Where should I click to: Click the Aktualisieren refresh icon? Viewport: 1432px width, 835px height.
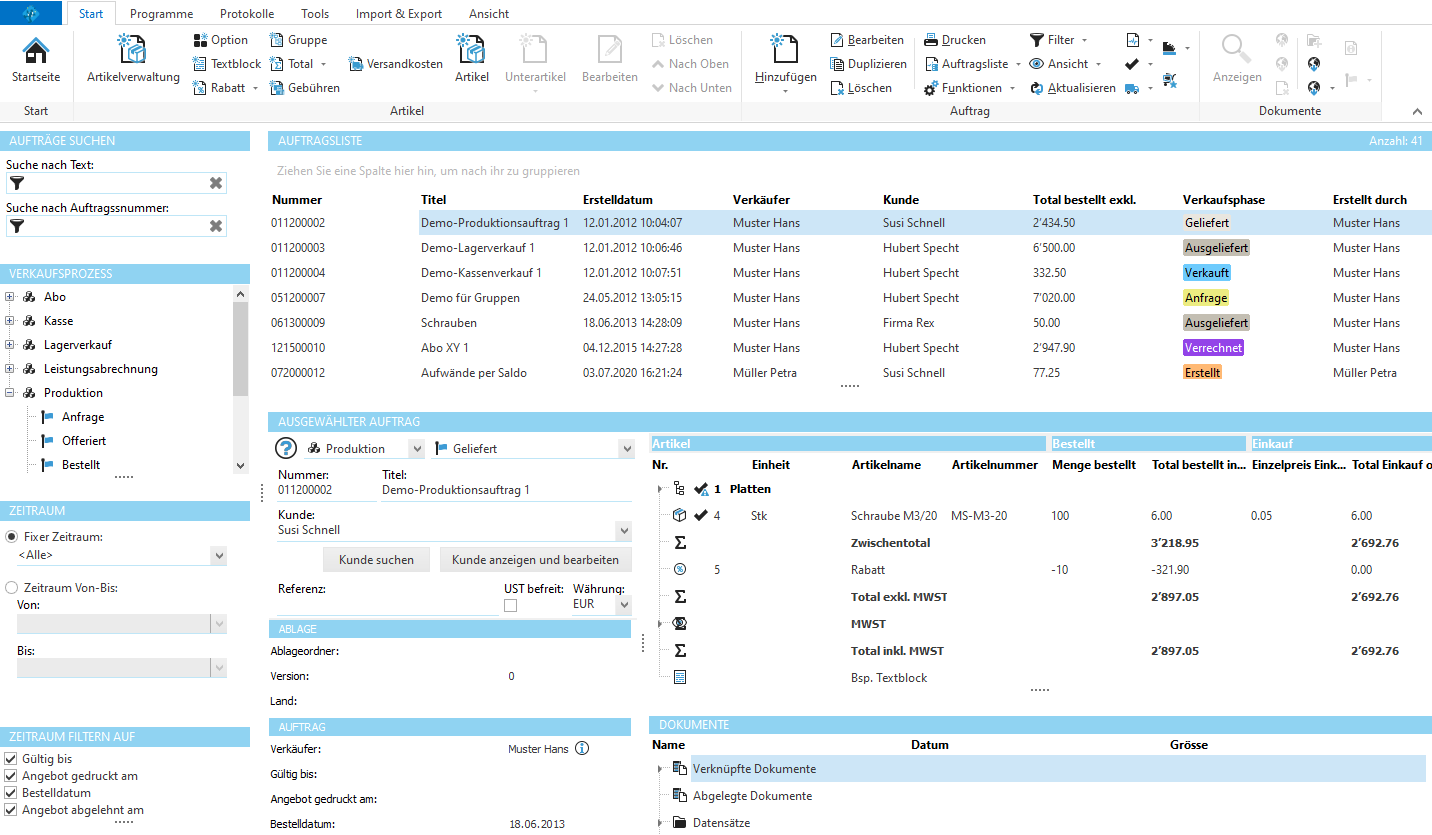pyautogui.click(x=1036, y=88)
